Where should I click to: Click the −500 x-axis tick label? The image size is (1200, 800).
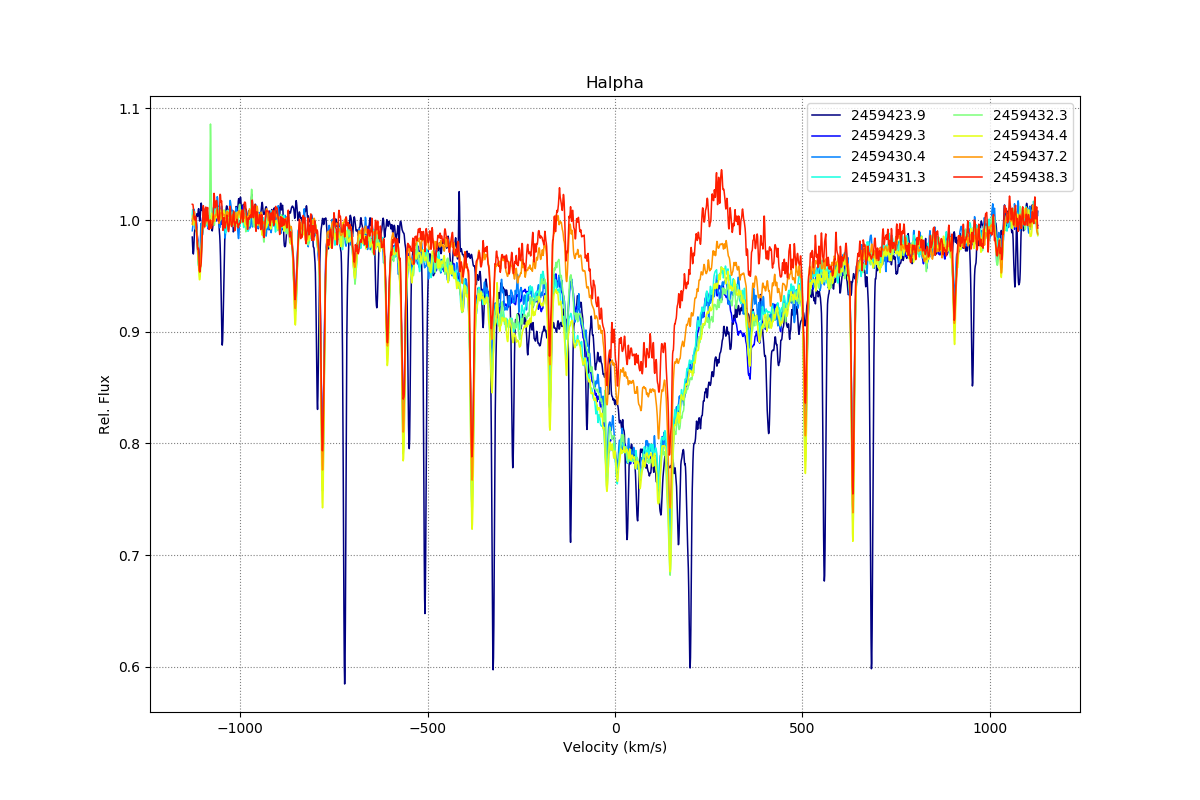pos(427,729)
